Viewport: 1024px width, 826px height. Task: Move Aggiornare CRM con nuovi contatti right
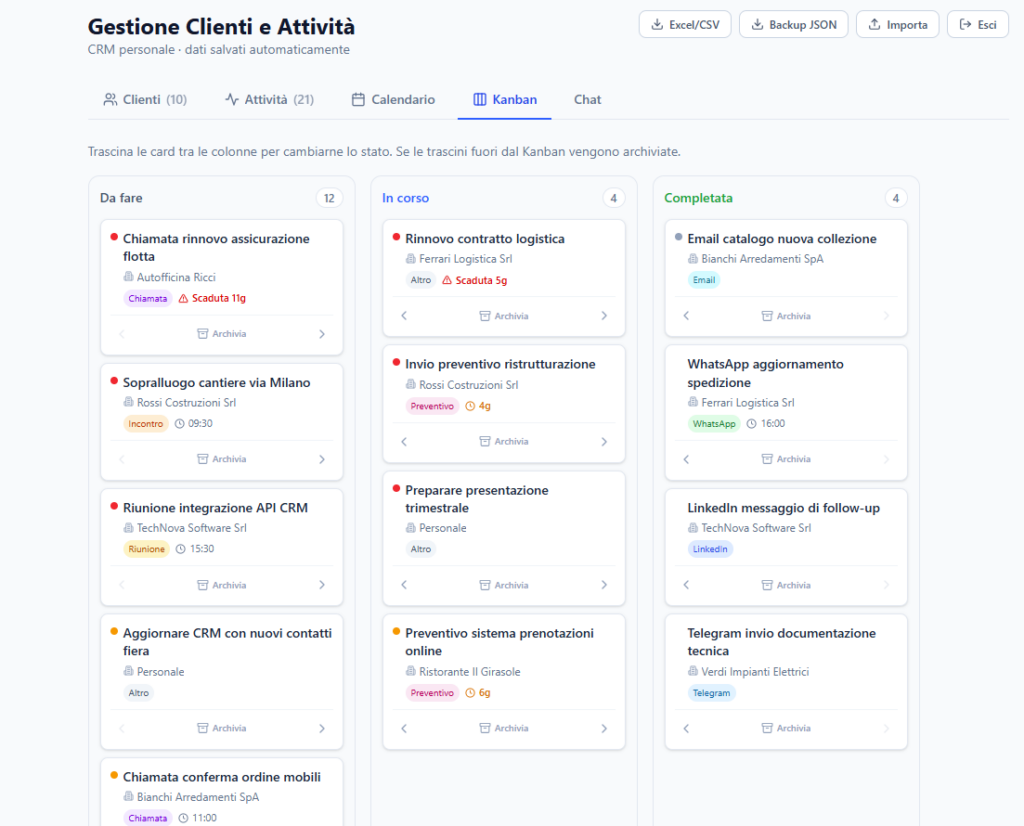pyautogui.click(x=322, y=728)
